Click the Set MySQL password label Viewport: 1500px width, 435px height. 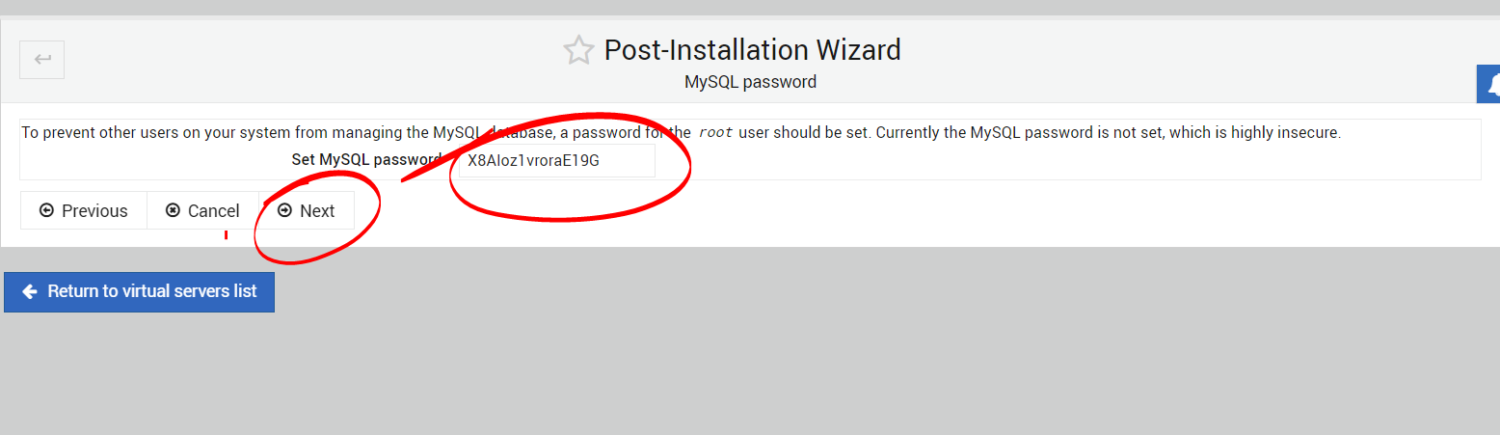tap(366, 160)
